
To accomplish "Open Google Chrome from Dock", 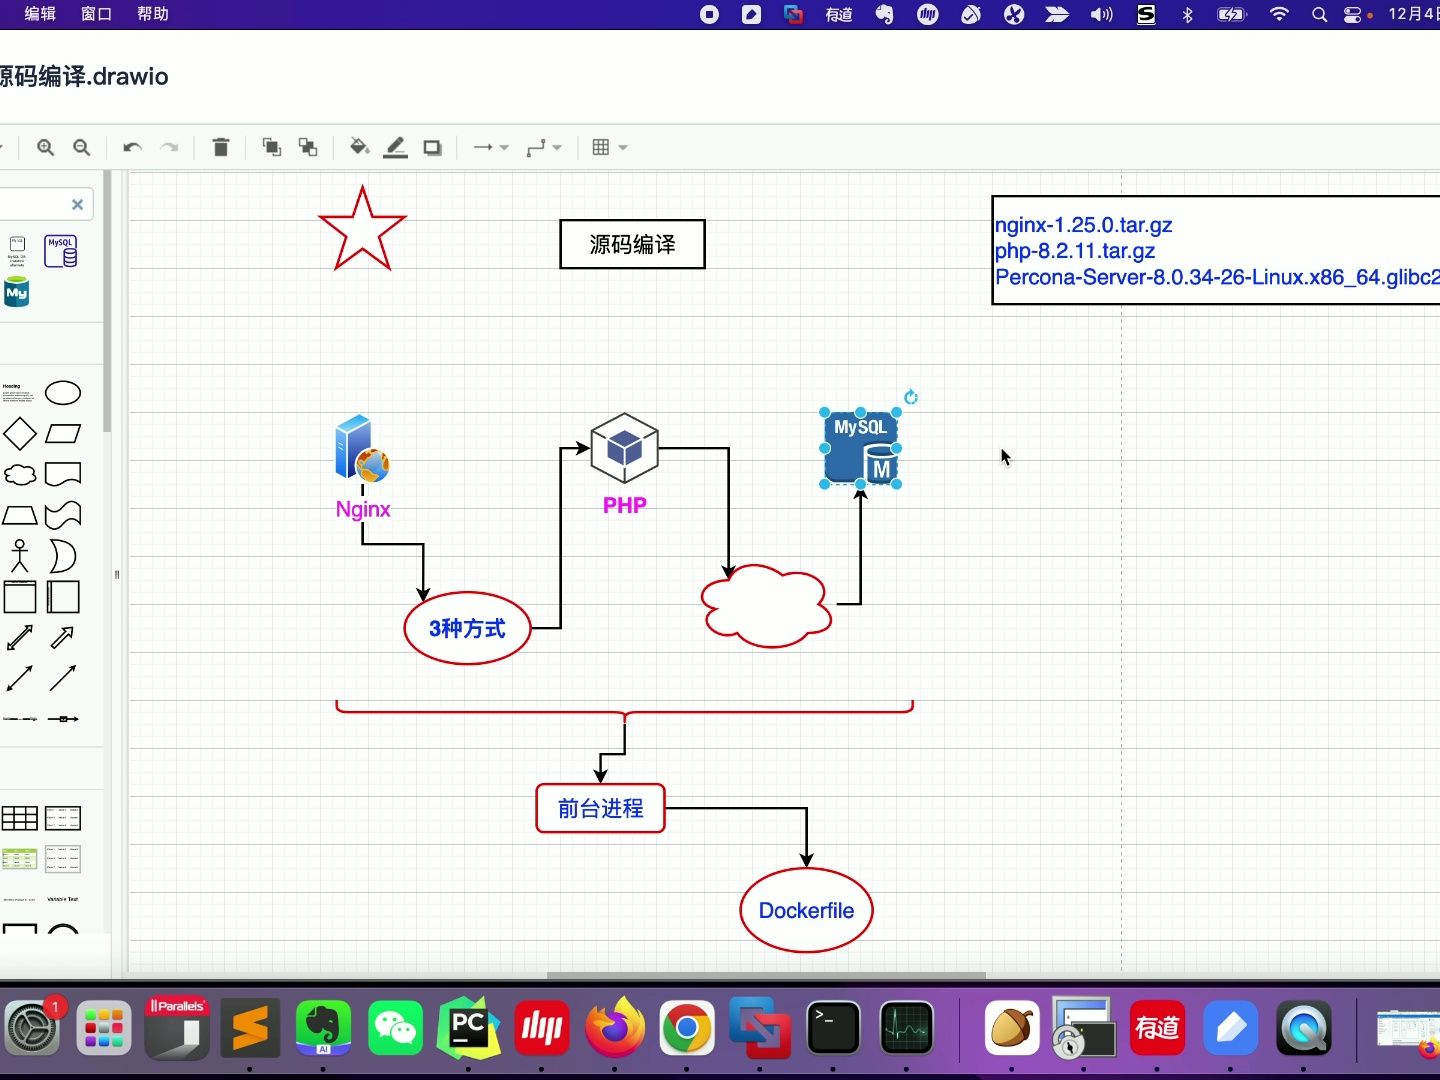I will 687,1027.
